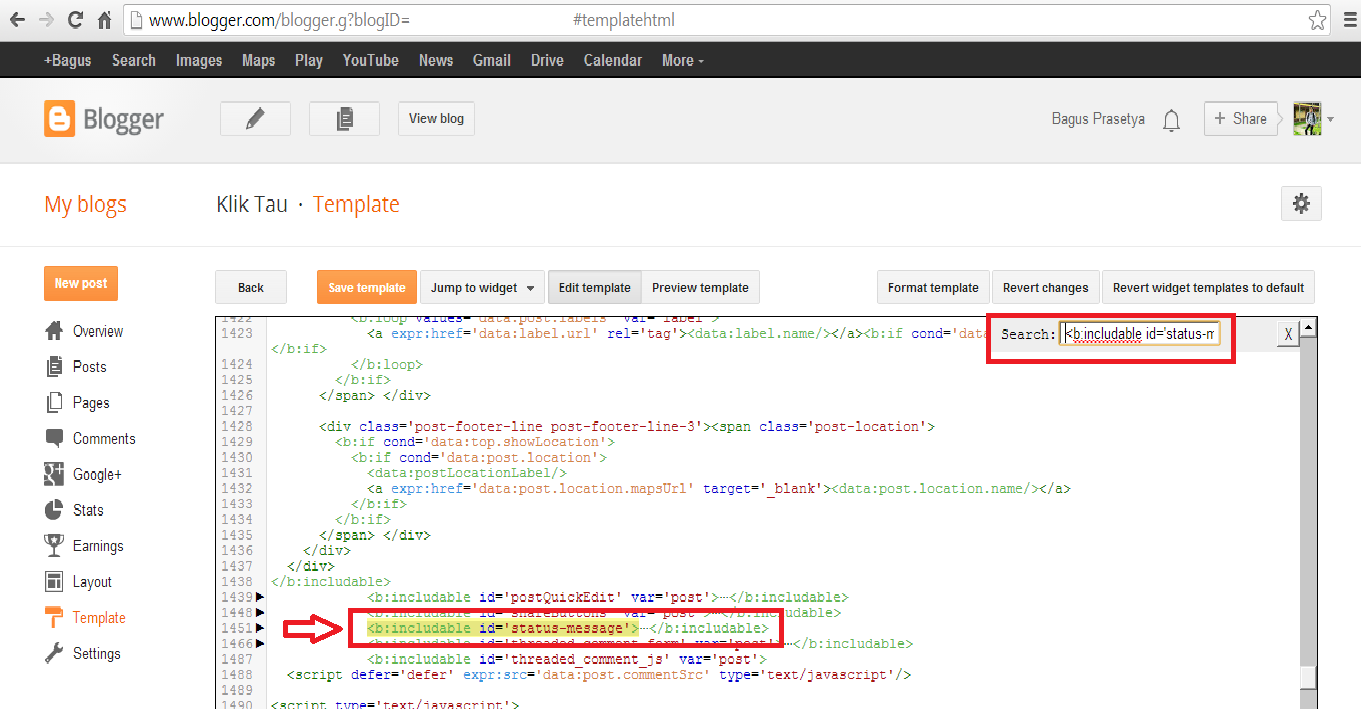
Task: Reload the page with refresh icon
Action: 75,19
